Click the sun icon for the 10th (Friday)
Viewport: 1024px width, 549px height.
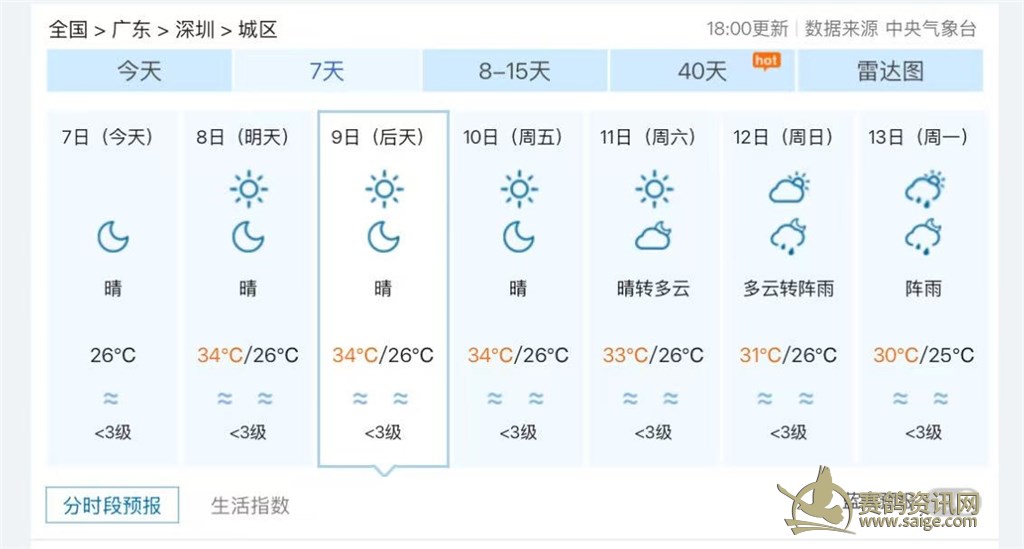tap(518, 188)
